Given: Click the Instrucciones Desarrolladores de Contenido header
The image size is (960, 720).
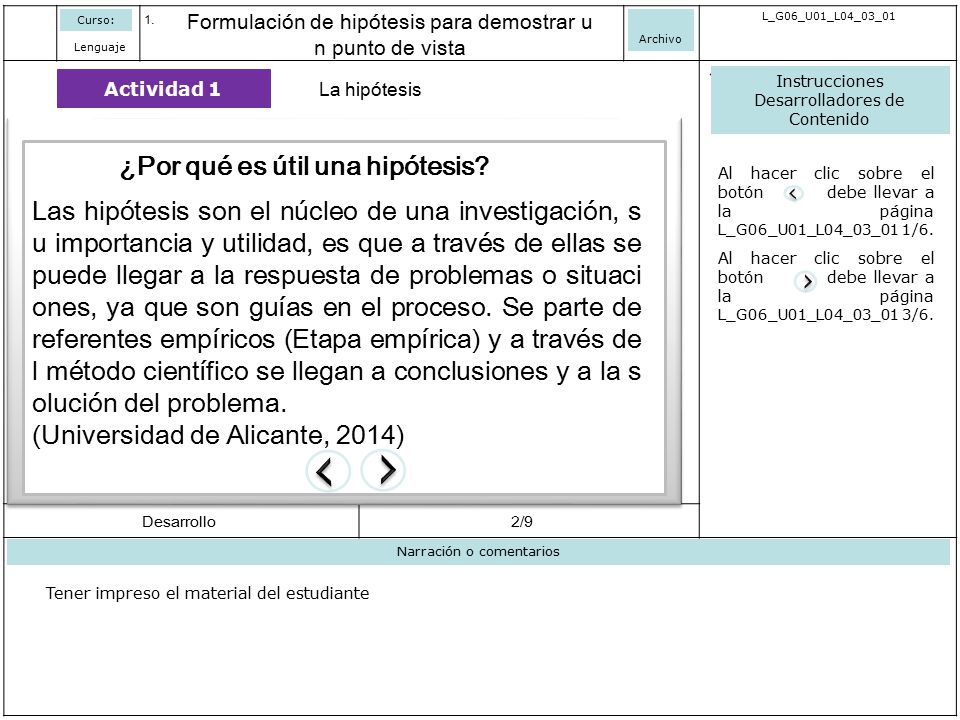Looking at the screenshot, I should [x=830, y=100].
